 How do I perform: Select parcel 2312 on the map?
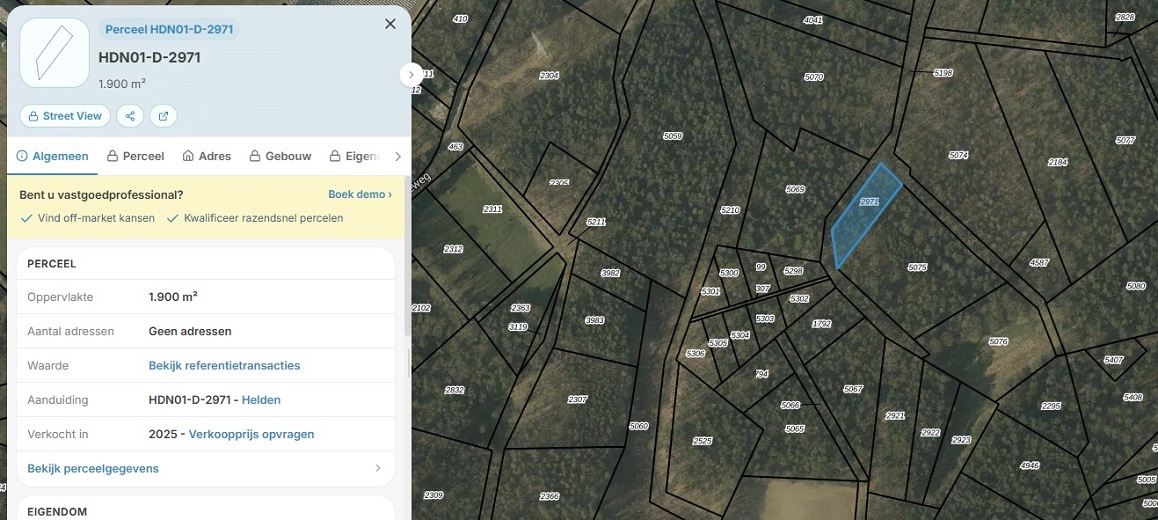tap(453, 249)
